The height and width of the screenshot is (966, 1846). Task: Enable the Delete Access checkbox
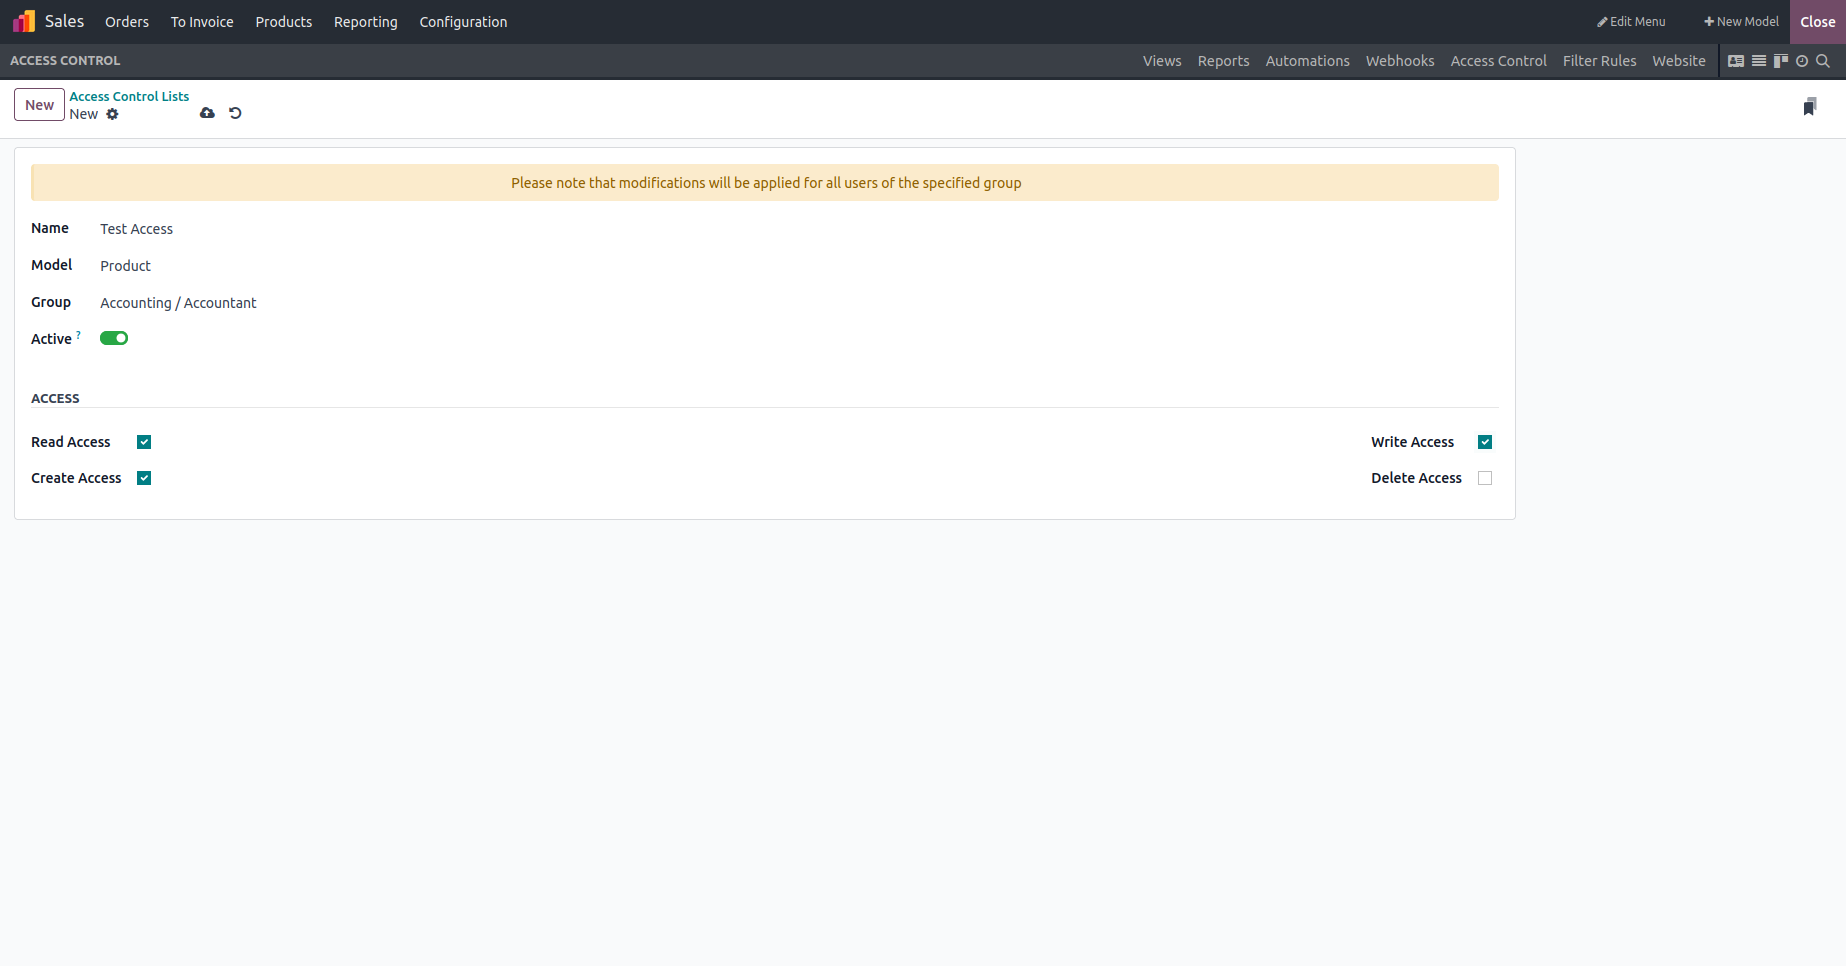tap(1485, 478)
